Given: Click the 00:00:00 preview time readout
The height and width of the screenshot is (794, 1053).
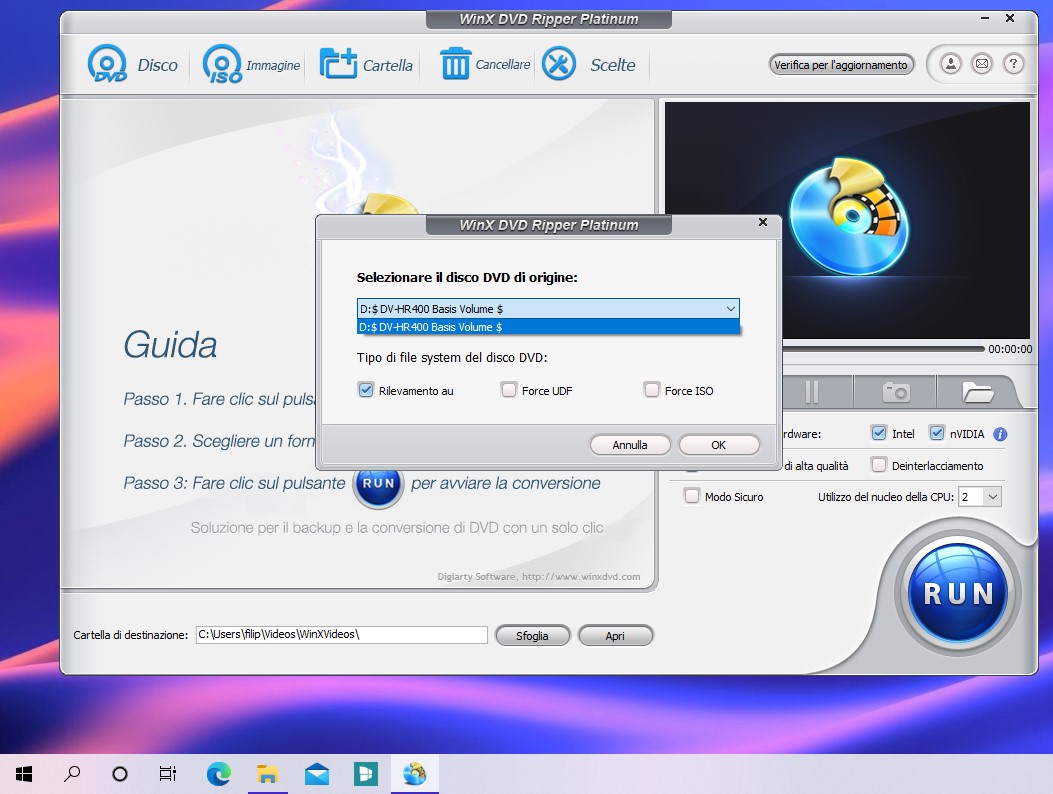Looking at the screenshot, I should pos(1010,349).
